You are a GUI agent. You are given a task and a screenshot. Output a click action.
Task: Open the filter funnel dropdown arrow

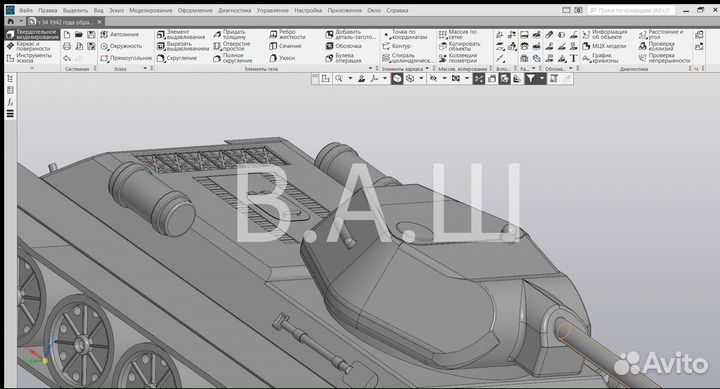coord(542,79)
